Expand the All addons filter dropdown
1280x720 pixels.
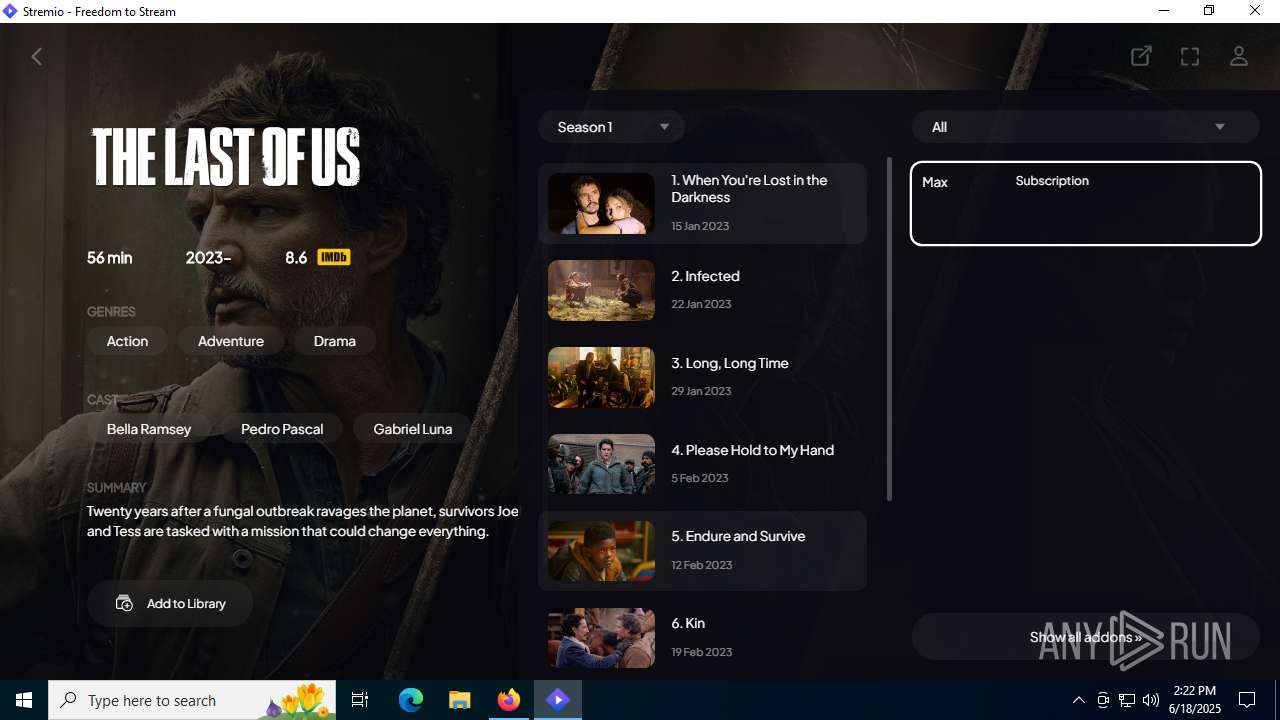[x=1085, y=127]
